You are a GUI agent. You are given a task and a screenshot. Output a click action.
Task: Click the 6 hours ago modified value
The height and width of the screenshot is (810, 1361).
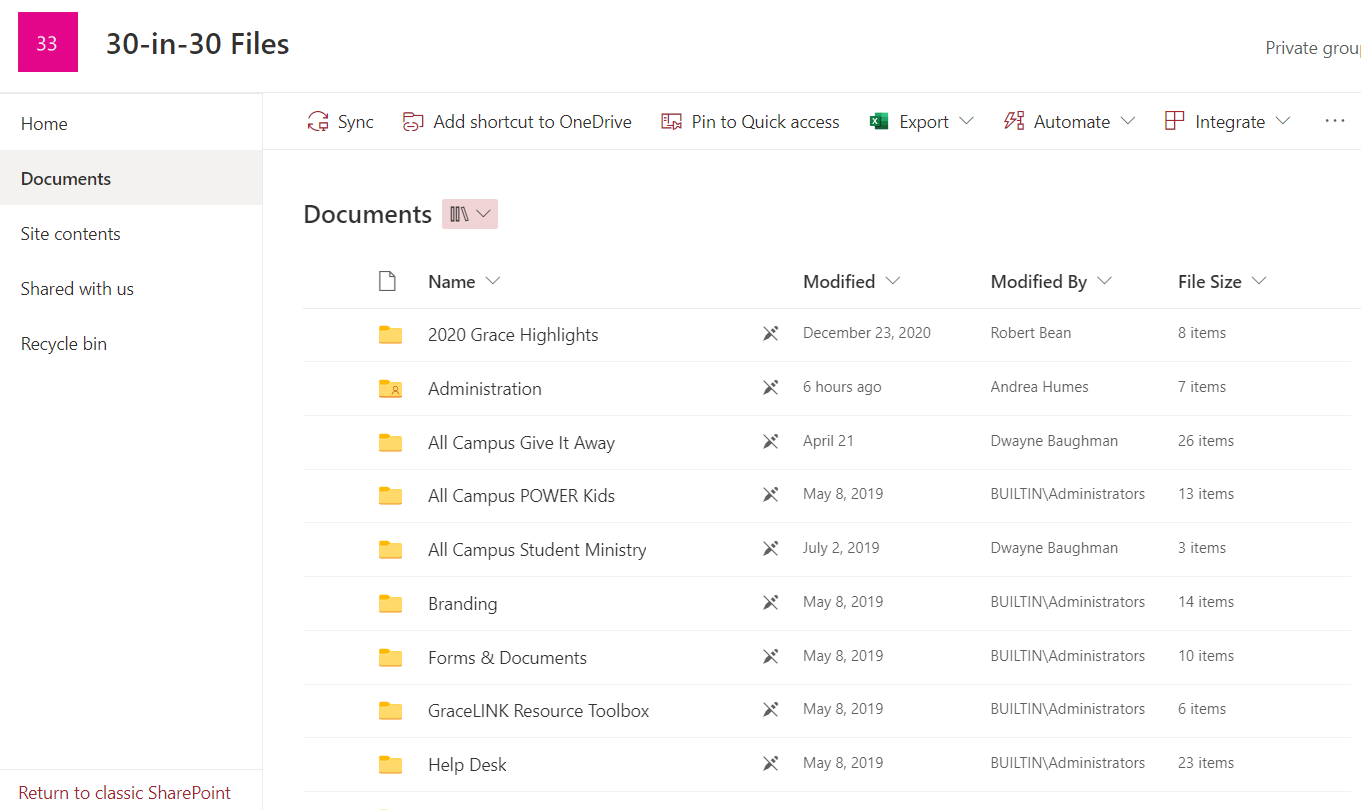pos(842,387)
